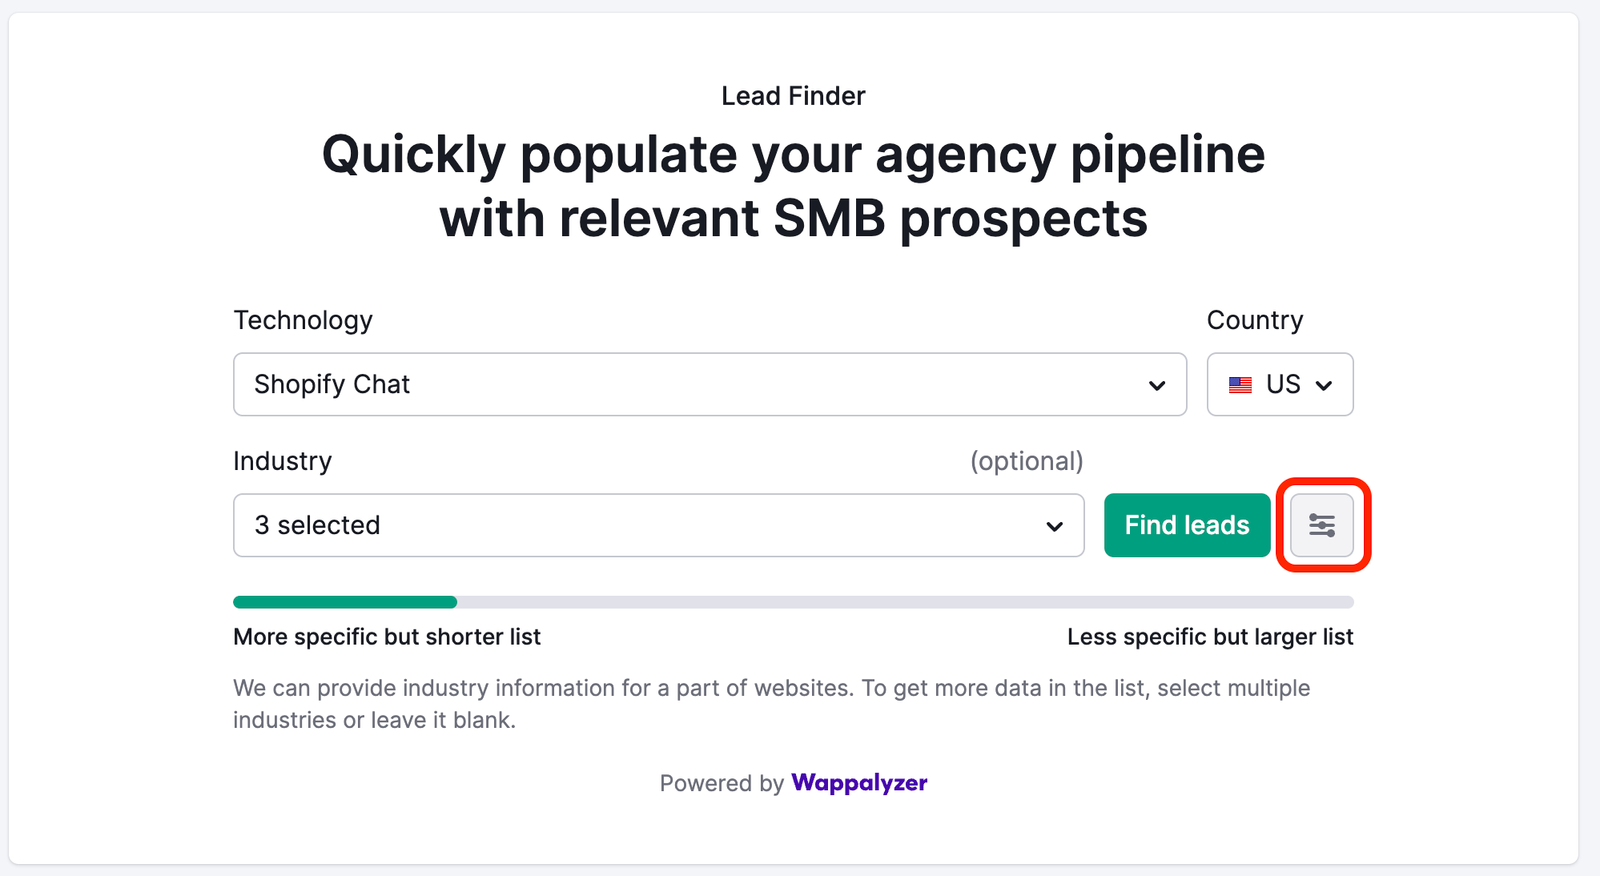Screen dimensions: 1600x876
Task: Click the More specific but shorter list label
Action: pos(386,636)
